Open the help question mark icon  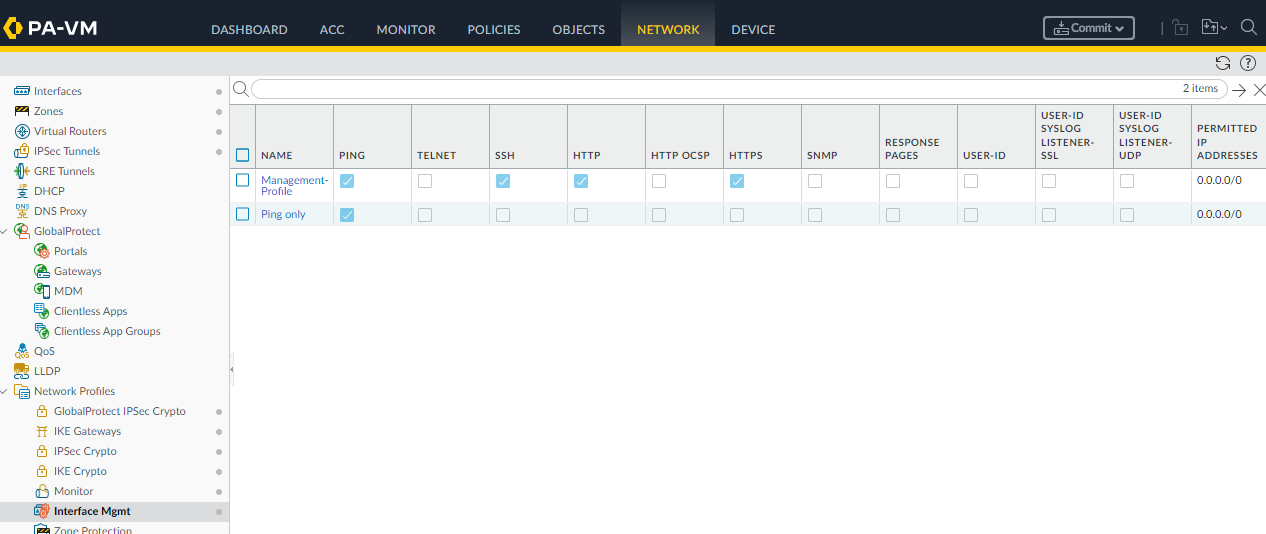pyautogui.click(x=1247, y=63)
